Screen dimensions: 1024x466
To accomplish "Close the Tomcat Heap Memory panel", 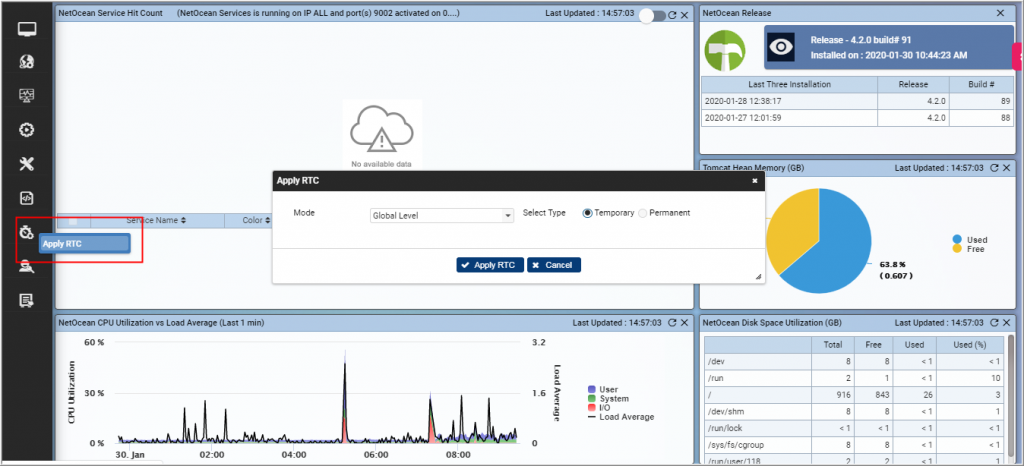I will (1007, 168).
